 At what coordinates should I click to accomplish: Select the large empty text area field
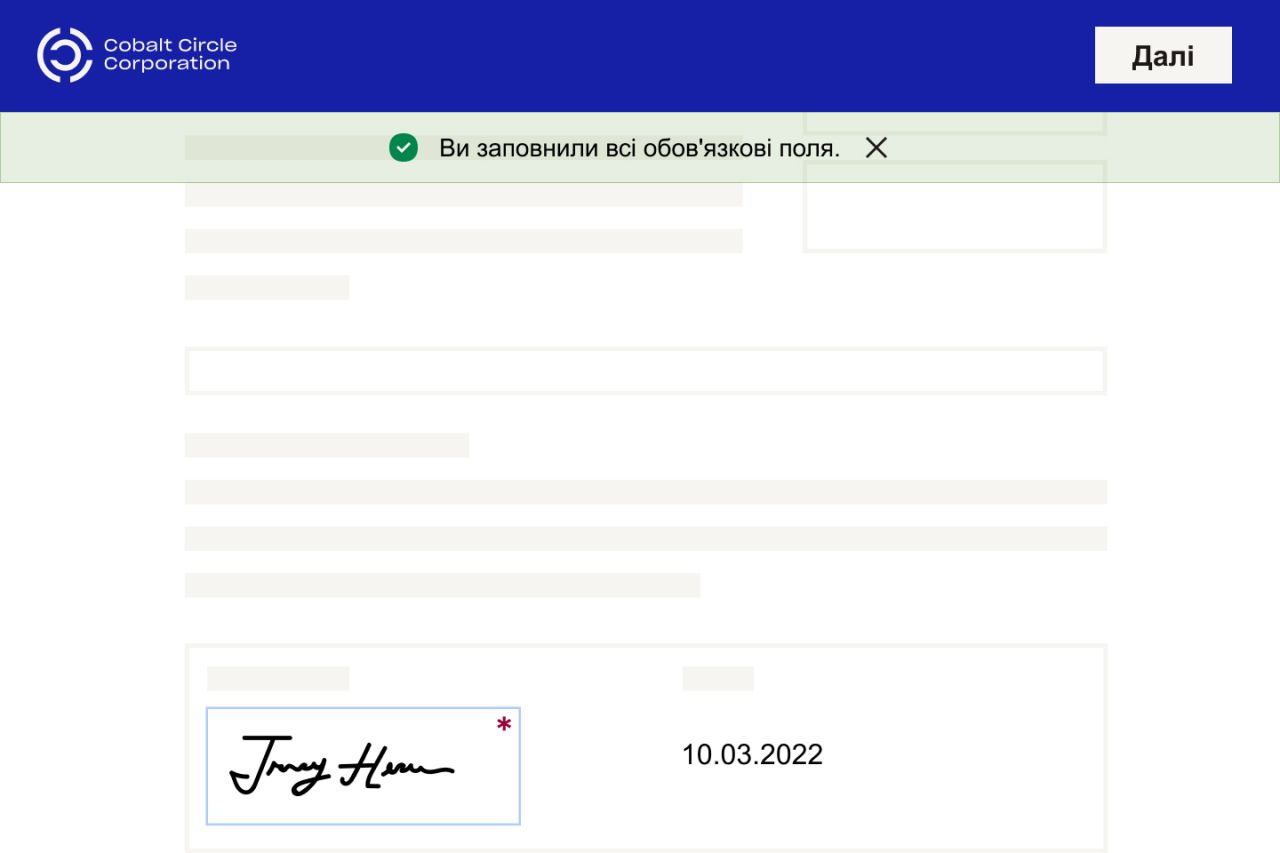point(643,369)
